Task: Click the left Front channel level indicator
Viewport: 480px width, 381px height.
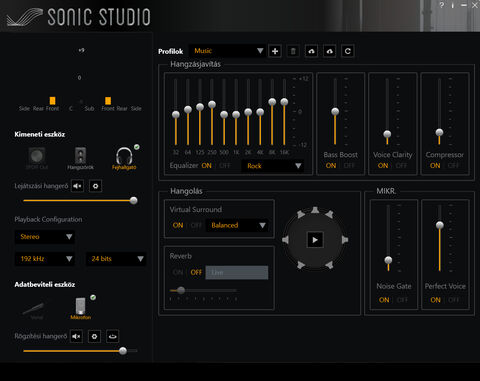Action: [x=52, y=101]
